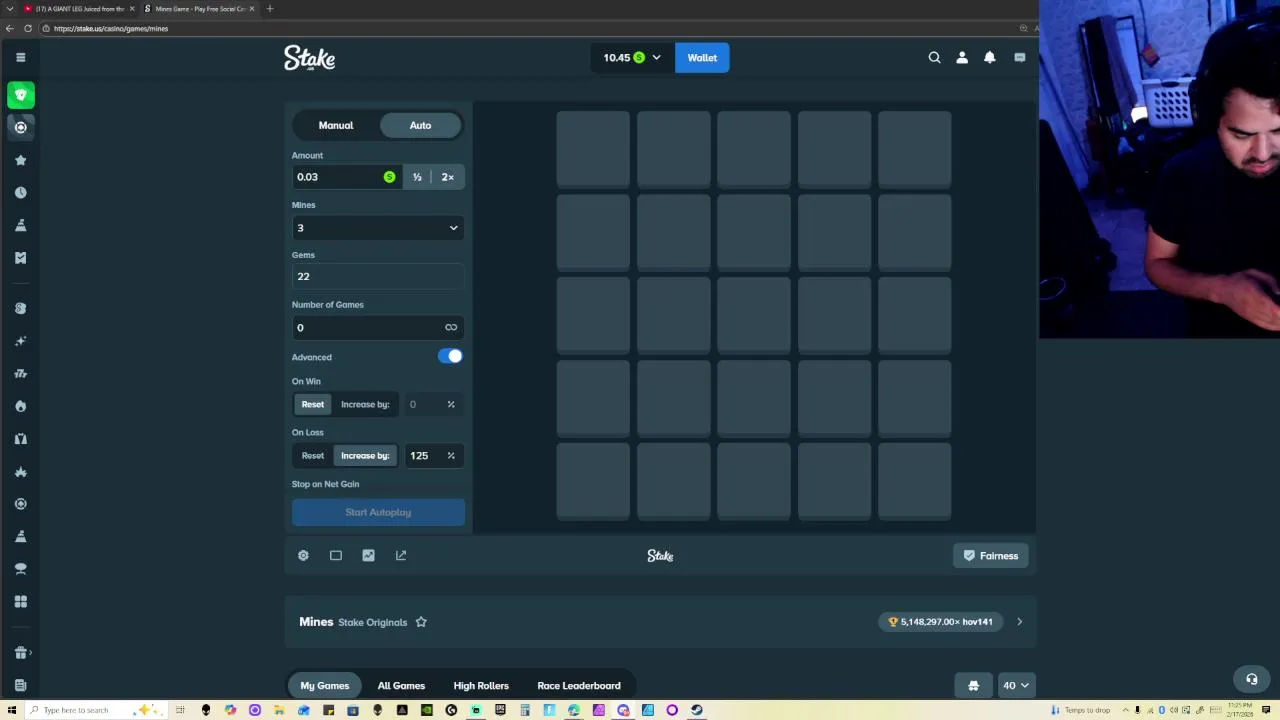Screen dimensions: 1280x720
Task: Click the center tile of mines grid
Action: pyautogui.click(x=754, y=316)
